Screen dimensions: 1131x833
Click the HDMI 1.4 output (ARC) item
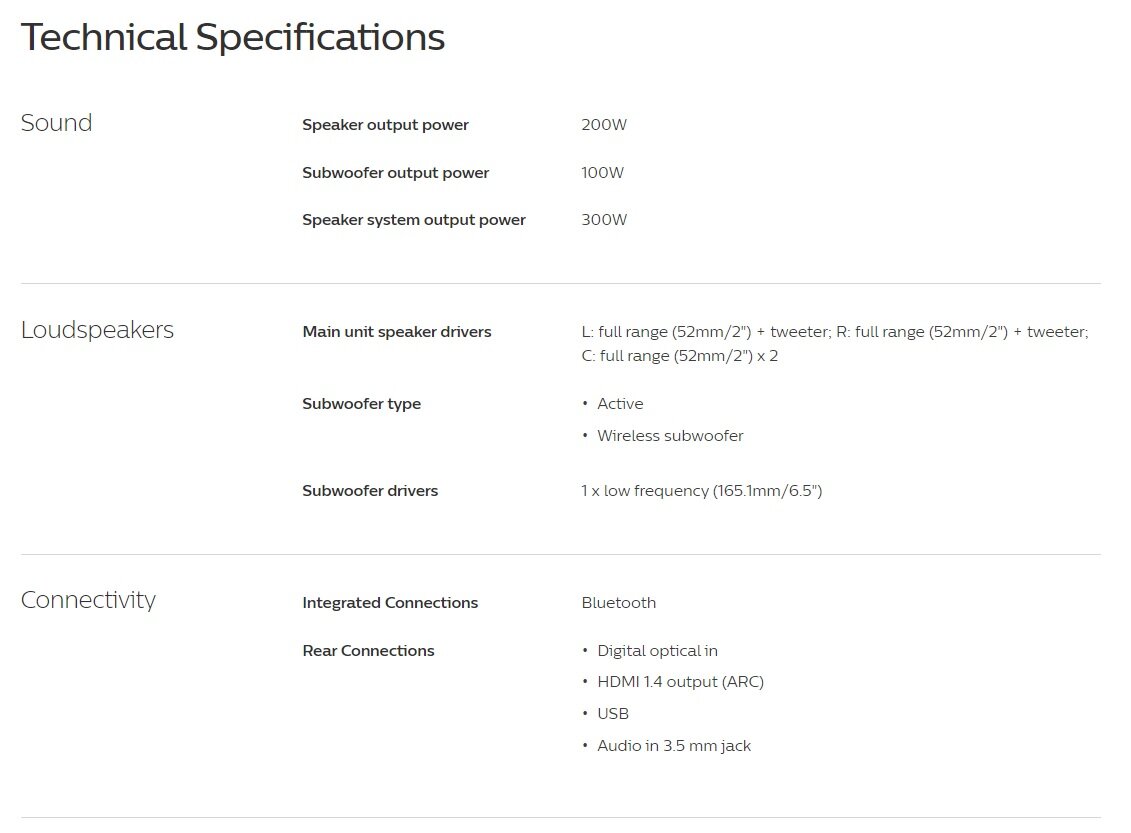tap(680, 682)
